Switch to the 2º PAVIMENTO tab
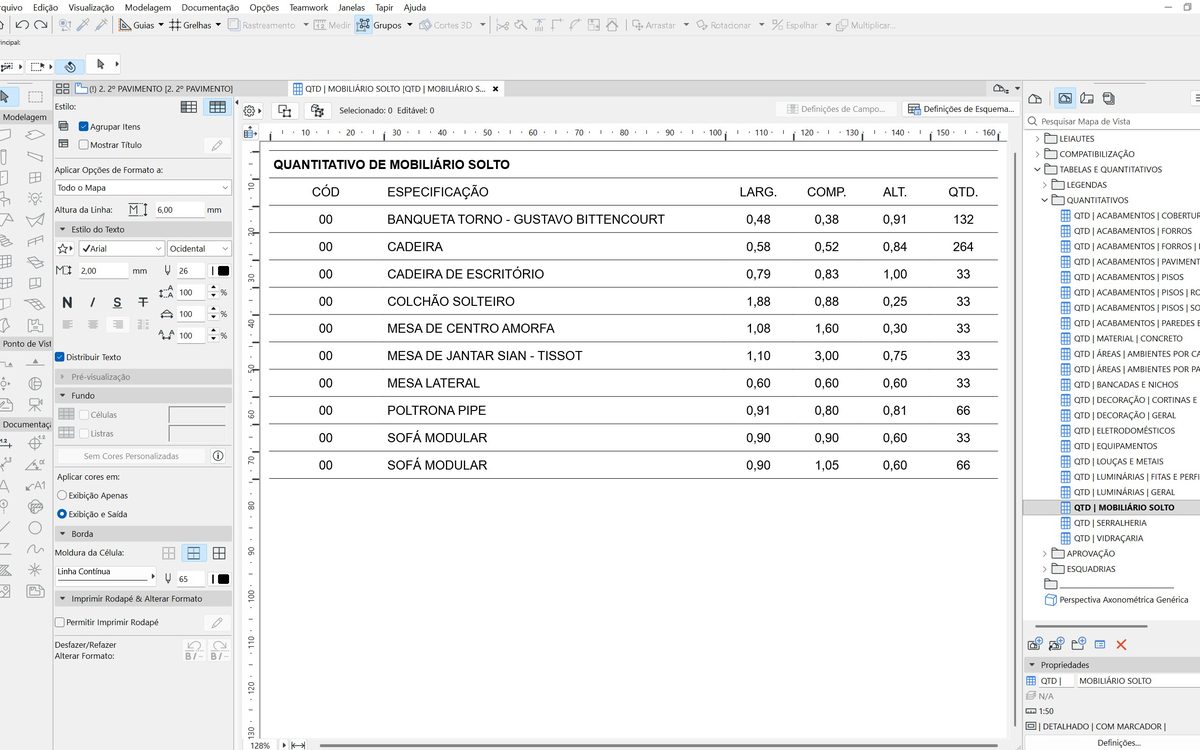Viewport: 1200px width, 750px height. coord(161,89)
